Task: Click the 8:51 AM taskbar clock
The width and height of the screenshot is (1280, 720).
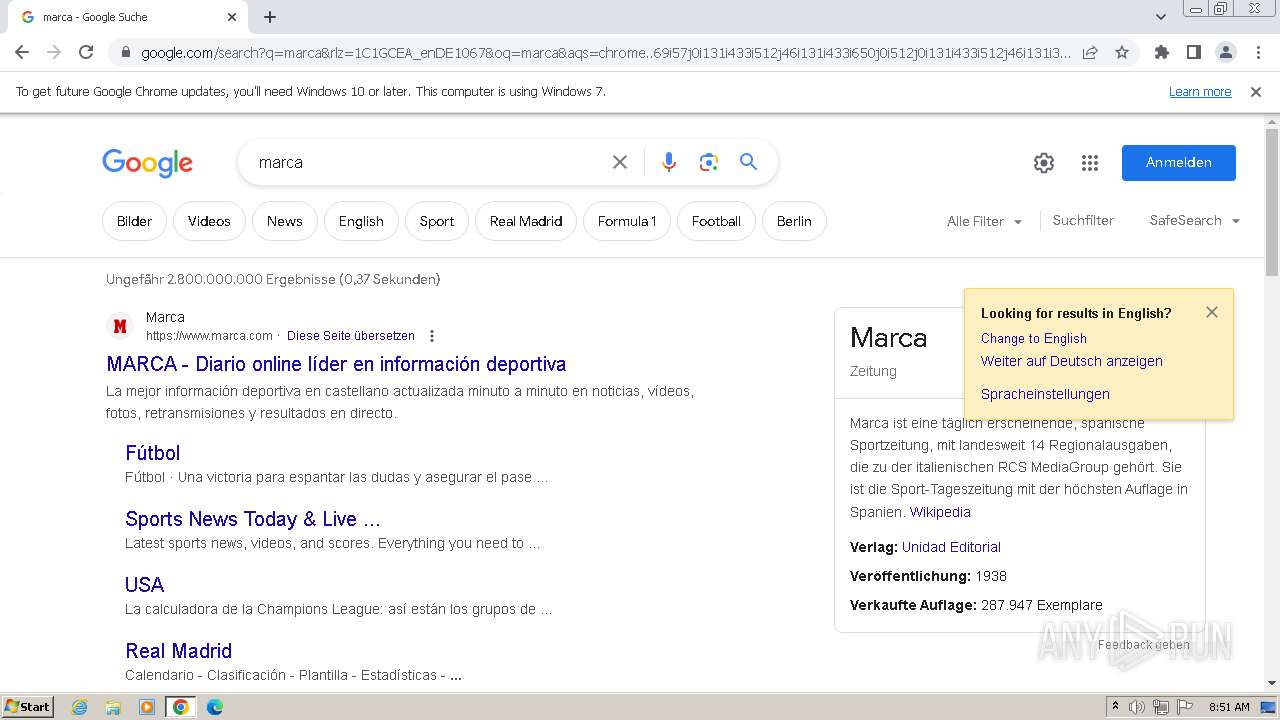Action: tap(1229, 707)
